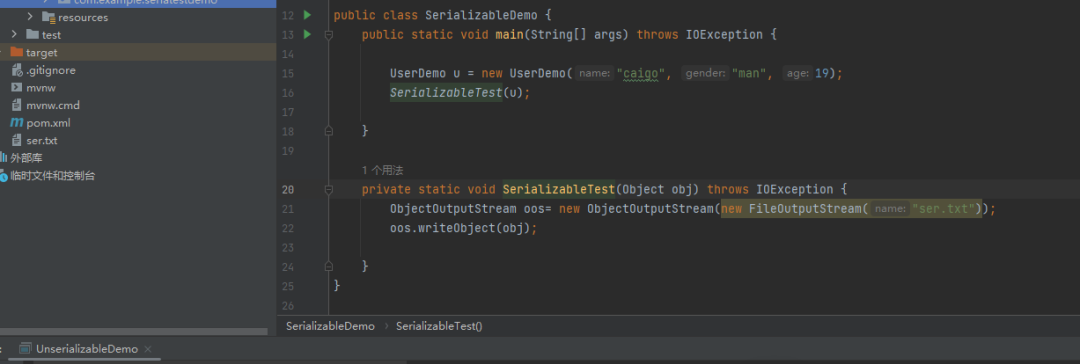Click the SerializableTest() breadcrumb

pos(439,326)
